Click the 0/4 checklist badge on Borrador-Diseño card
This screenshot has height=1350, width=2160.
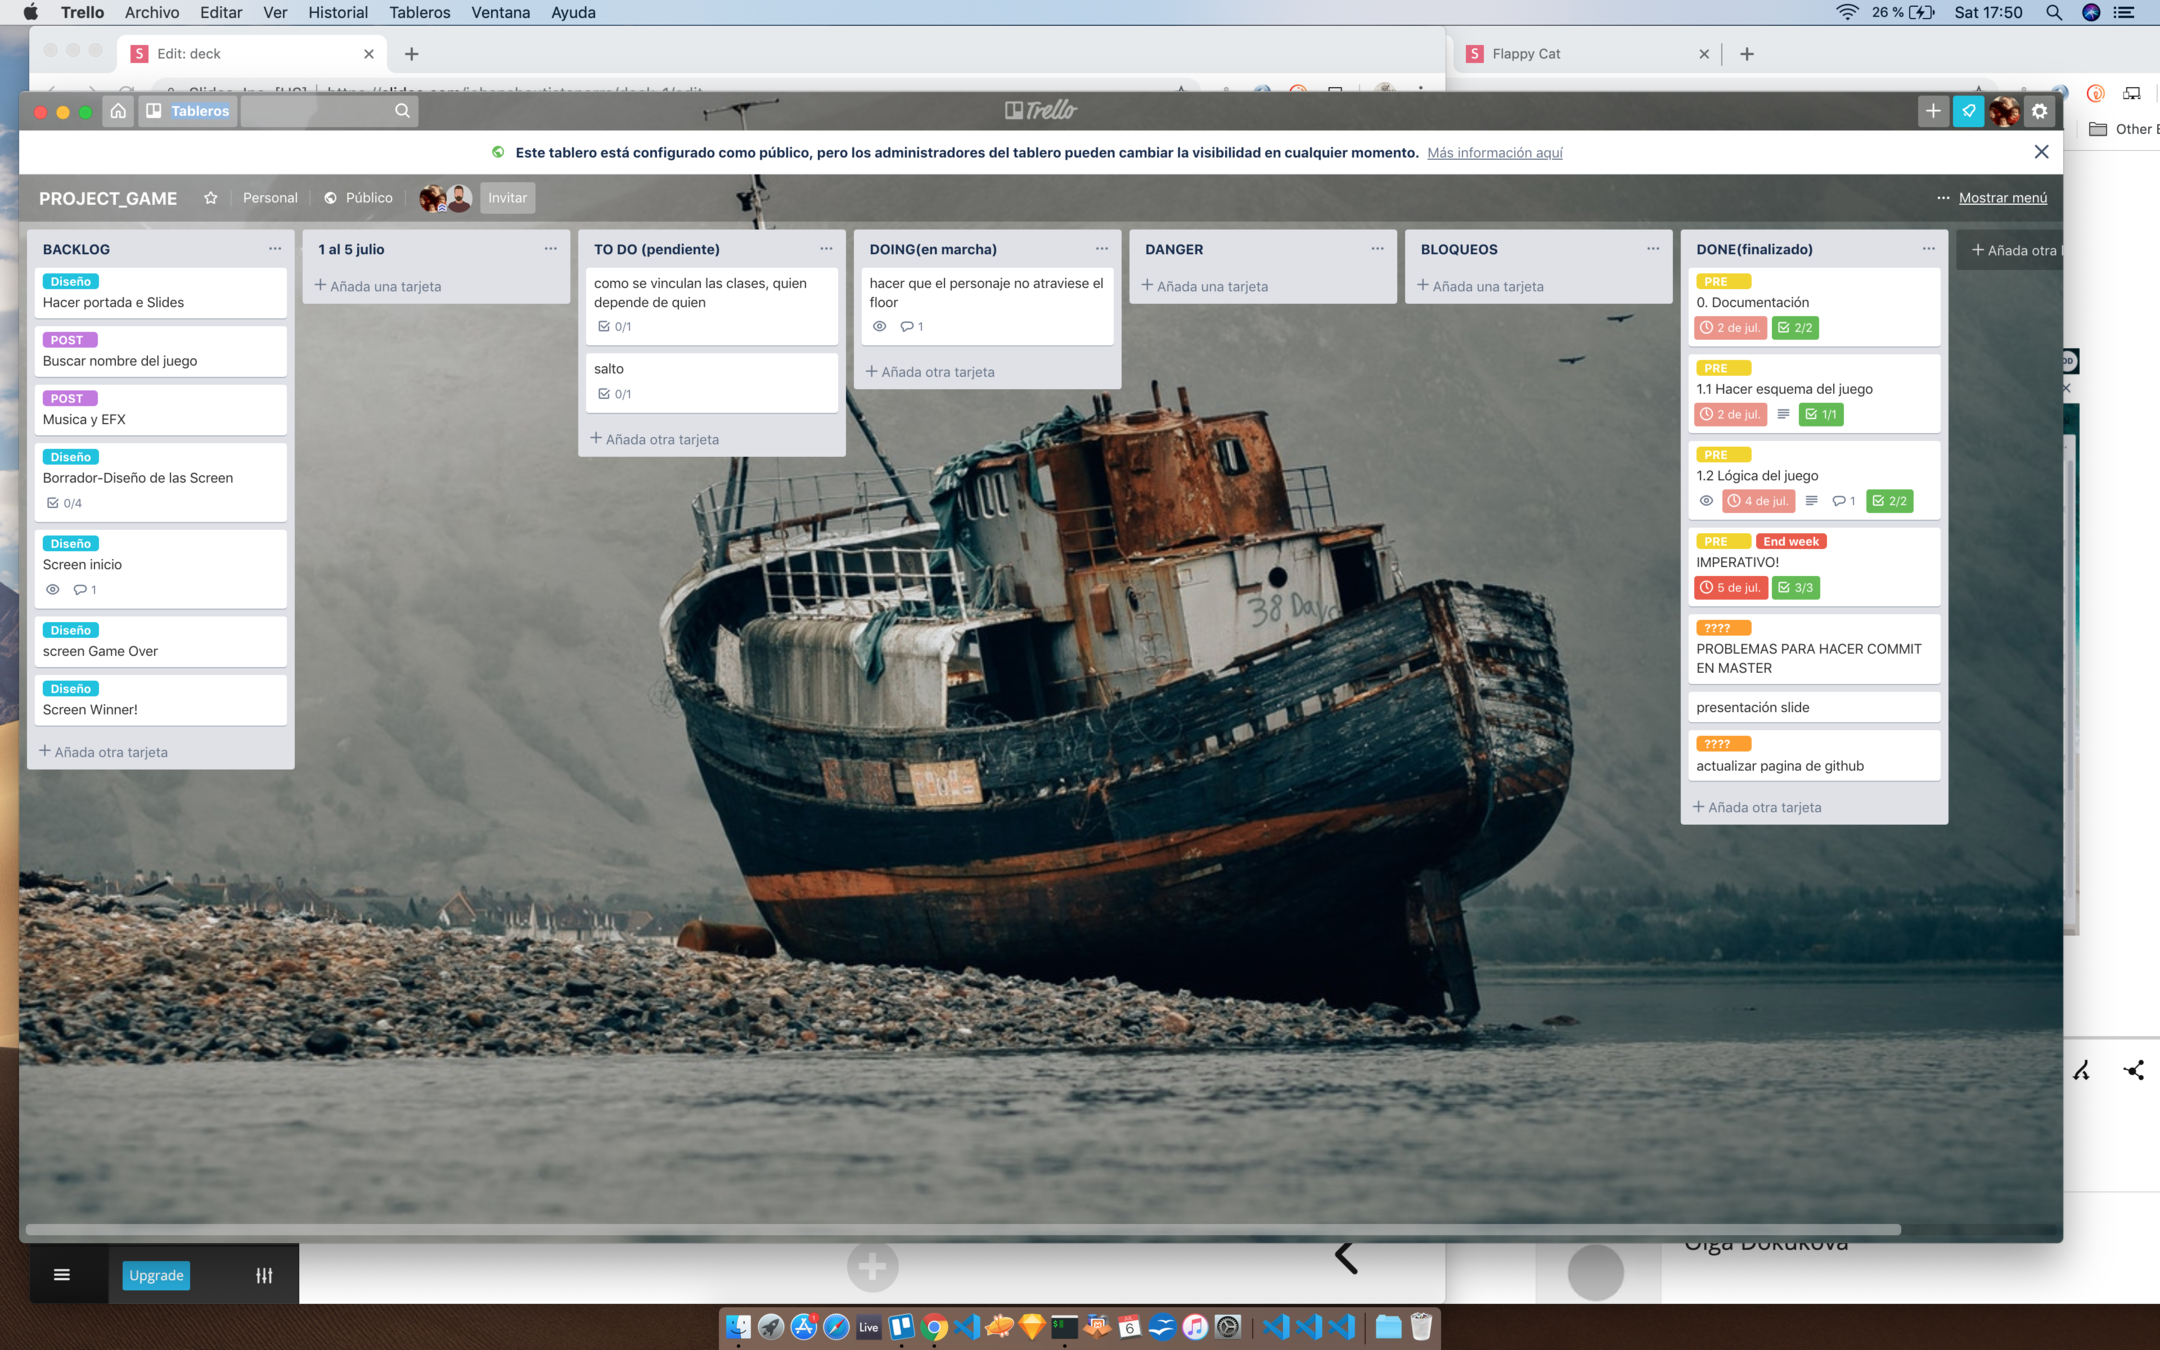click(64, 503)
